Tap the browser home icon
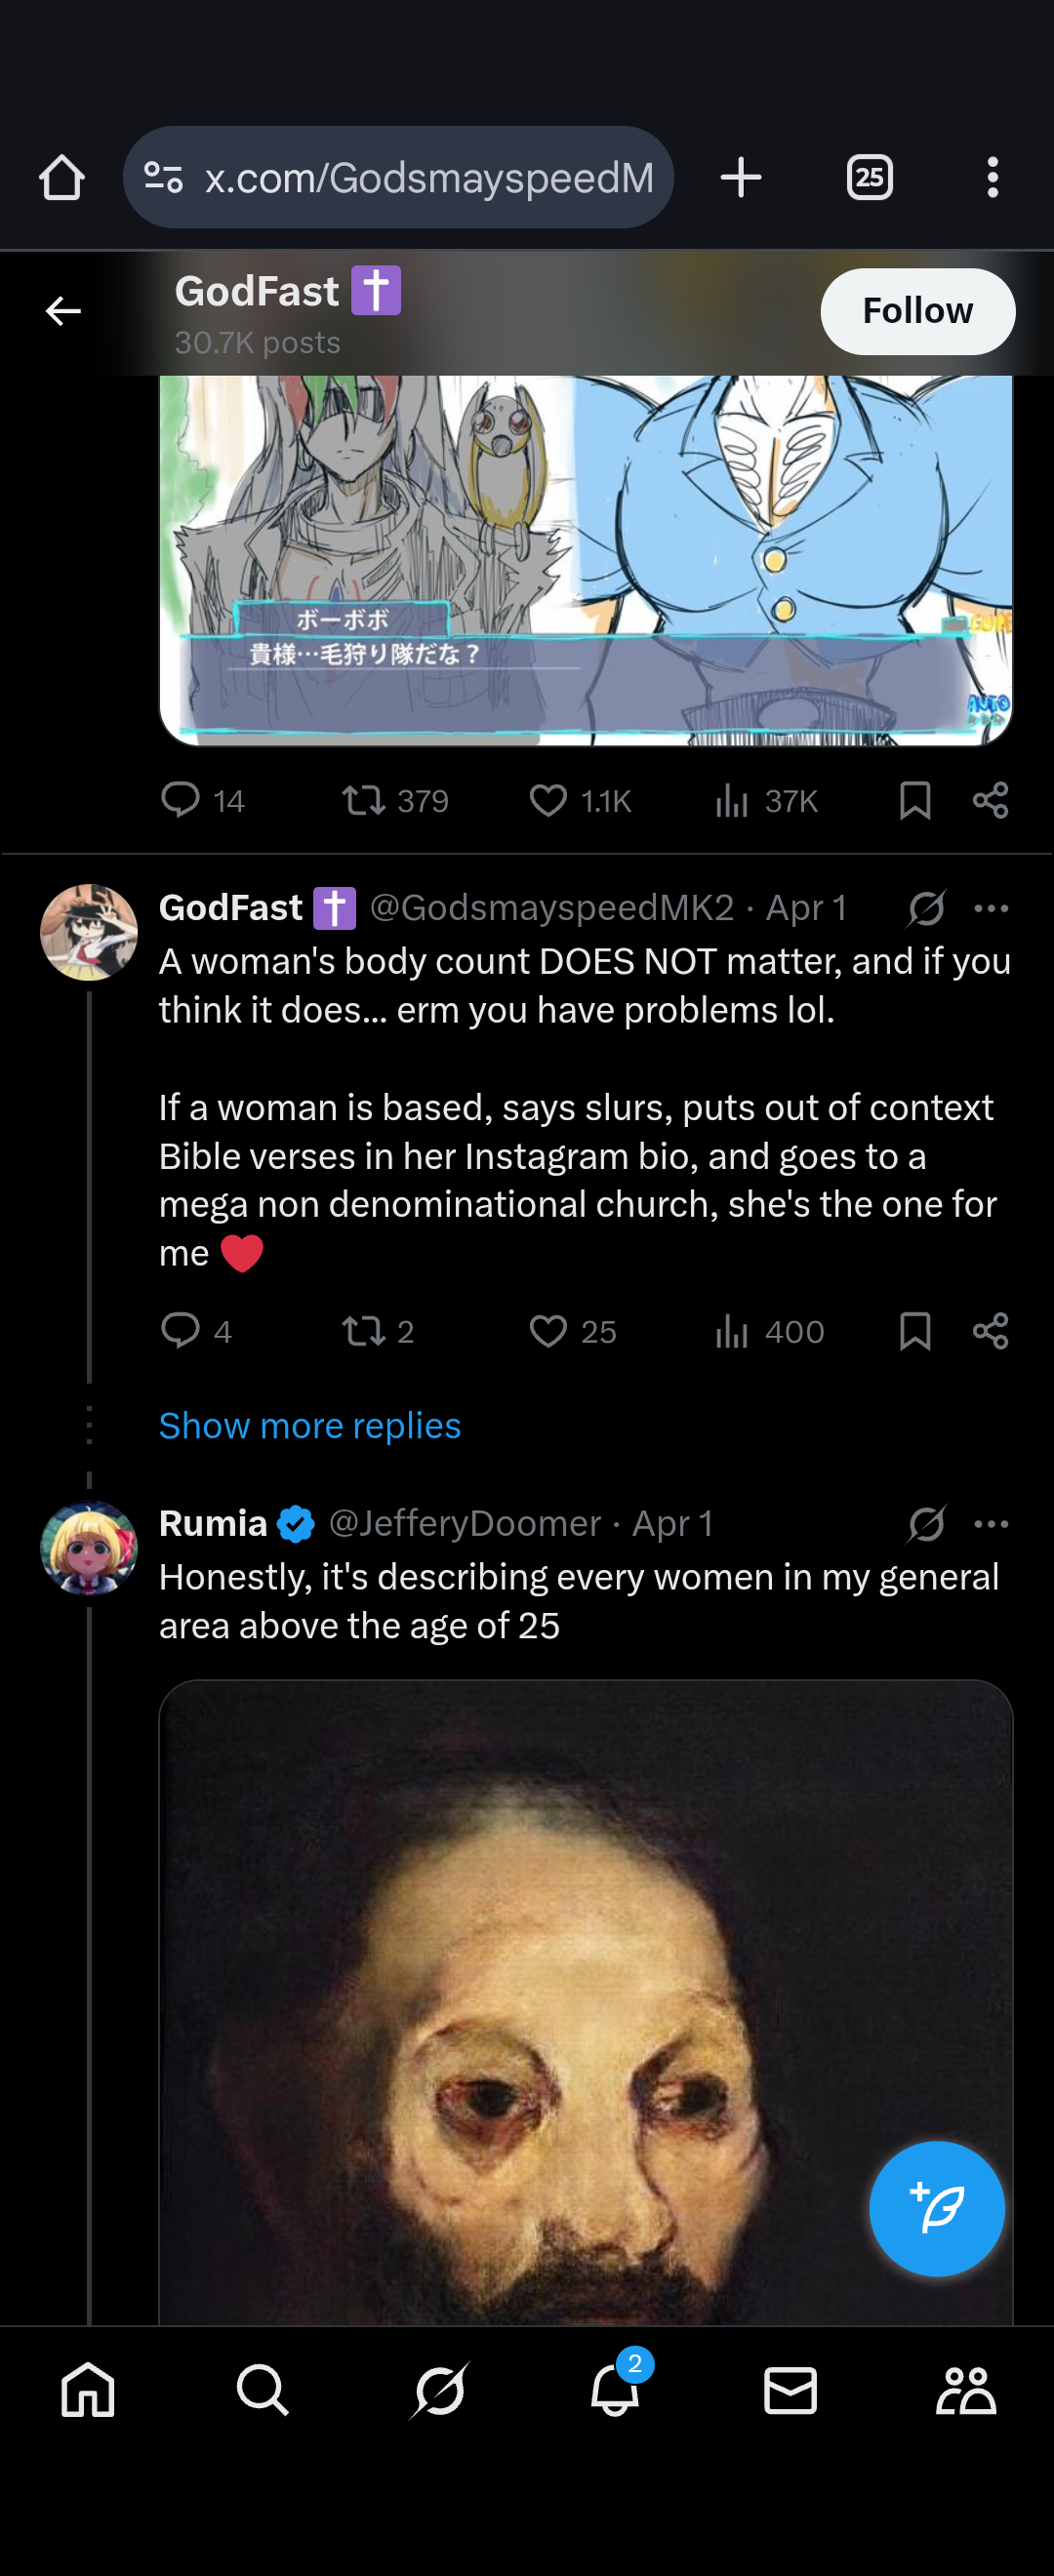This screenshot has height=2576, width=1054. (62, 178)
